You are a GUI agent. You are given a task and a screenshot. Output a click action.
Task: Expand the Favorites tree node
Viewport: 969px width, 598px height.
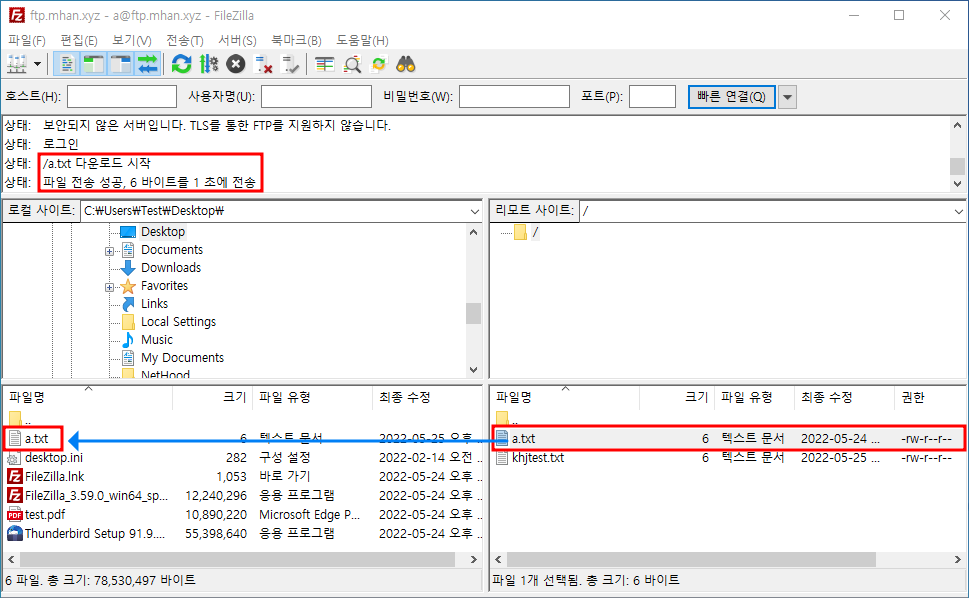[109, 287]
